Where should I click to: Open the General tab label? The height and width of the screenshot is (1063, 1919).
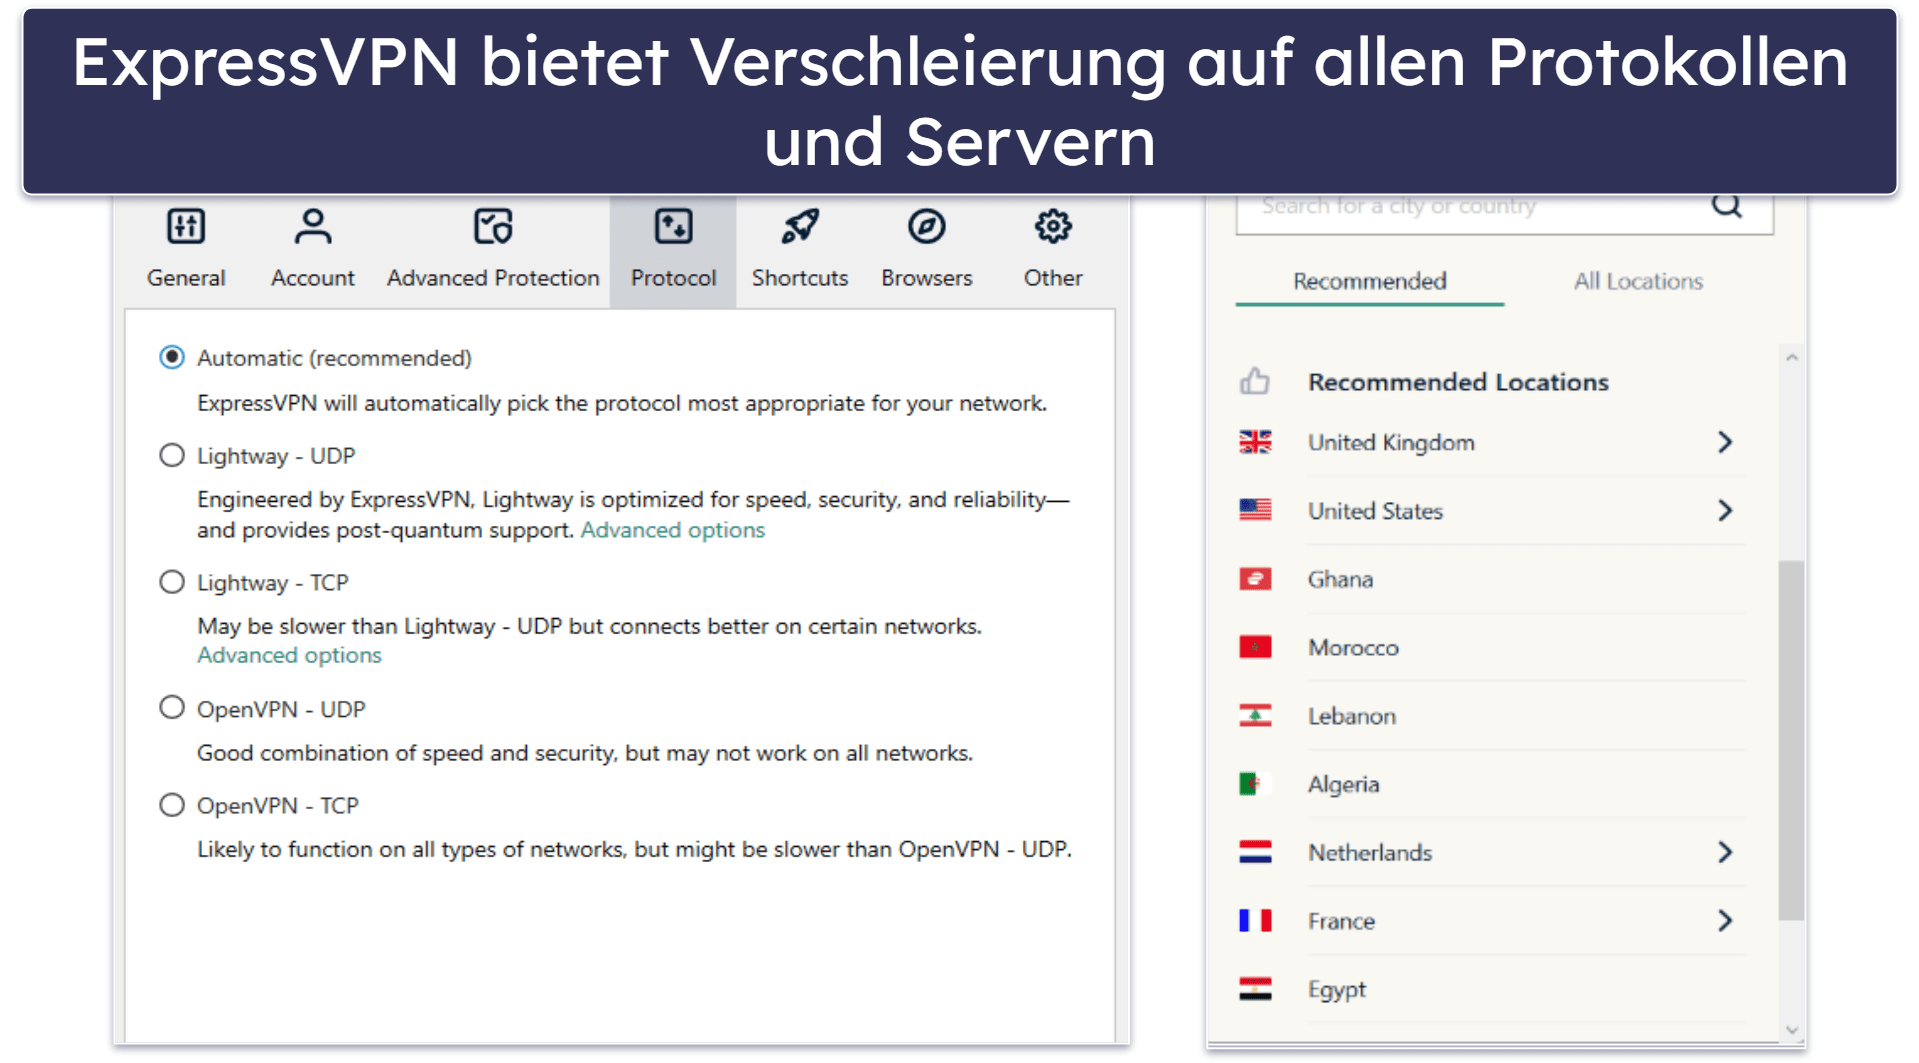coord(186,278)
